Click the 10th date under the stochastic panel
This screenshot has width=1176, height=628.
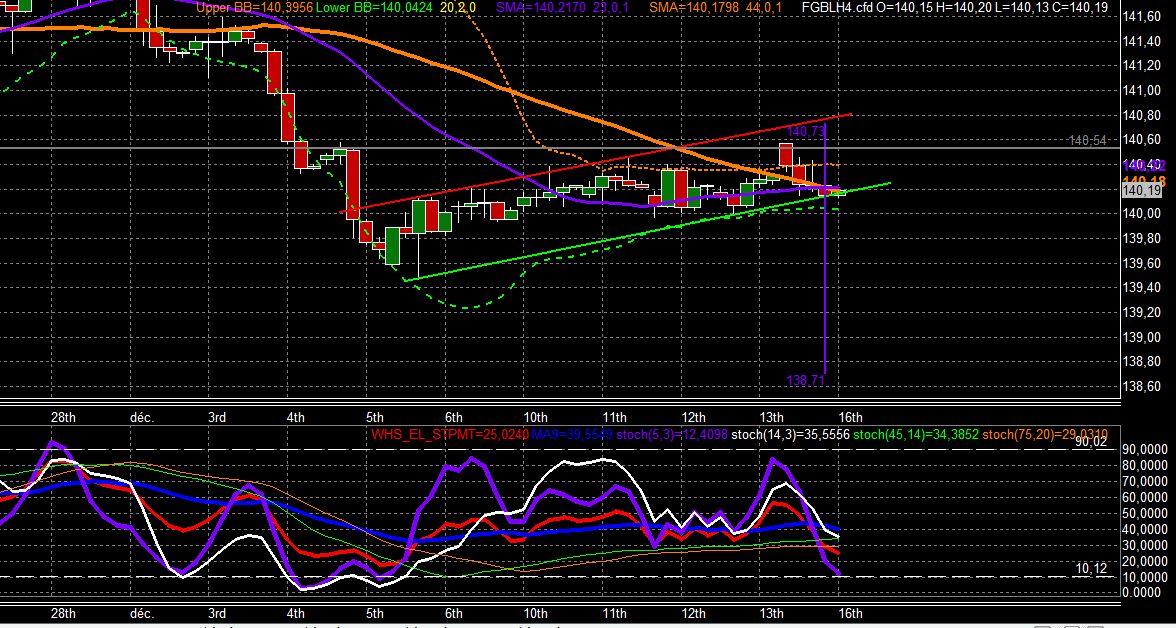point(536,613)
